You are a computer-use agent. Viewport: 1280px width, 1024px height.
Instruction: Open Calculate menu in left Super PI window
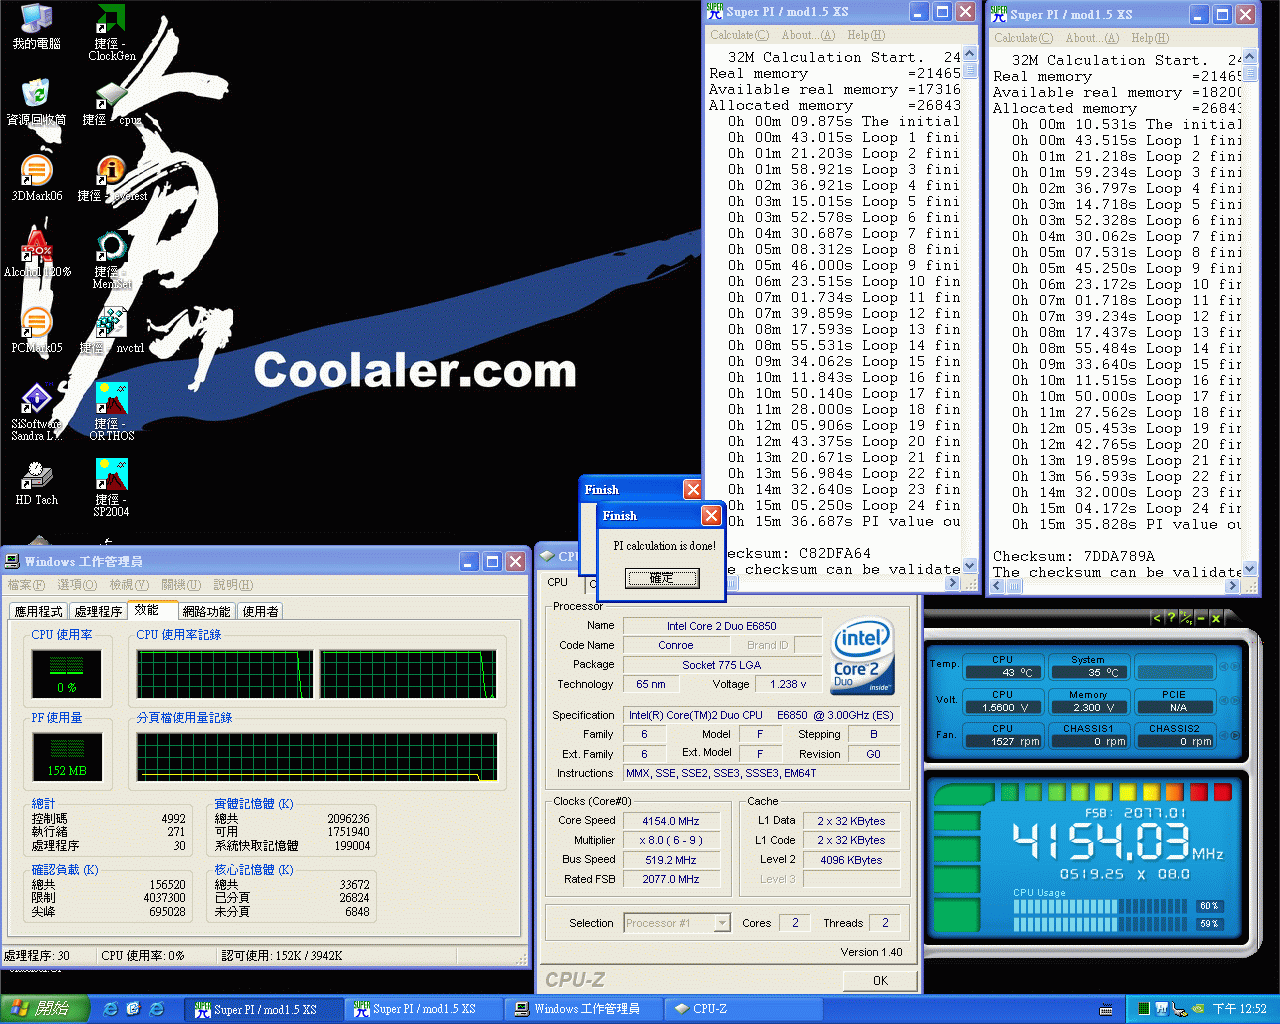point(740,35)
